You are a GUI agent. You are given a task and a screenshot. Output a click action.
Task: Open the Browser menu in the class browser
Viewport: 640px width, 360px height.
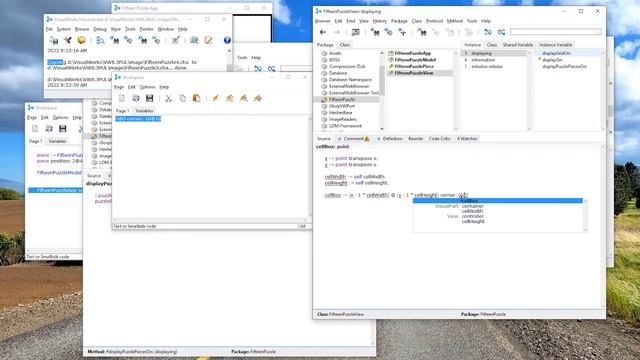coord(322,21)
